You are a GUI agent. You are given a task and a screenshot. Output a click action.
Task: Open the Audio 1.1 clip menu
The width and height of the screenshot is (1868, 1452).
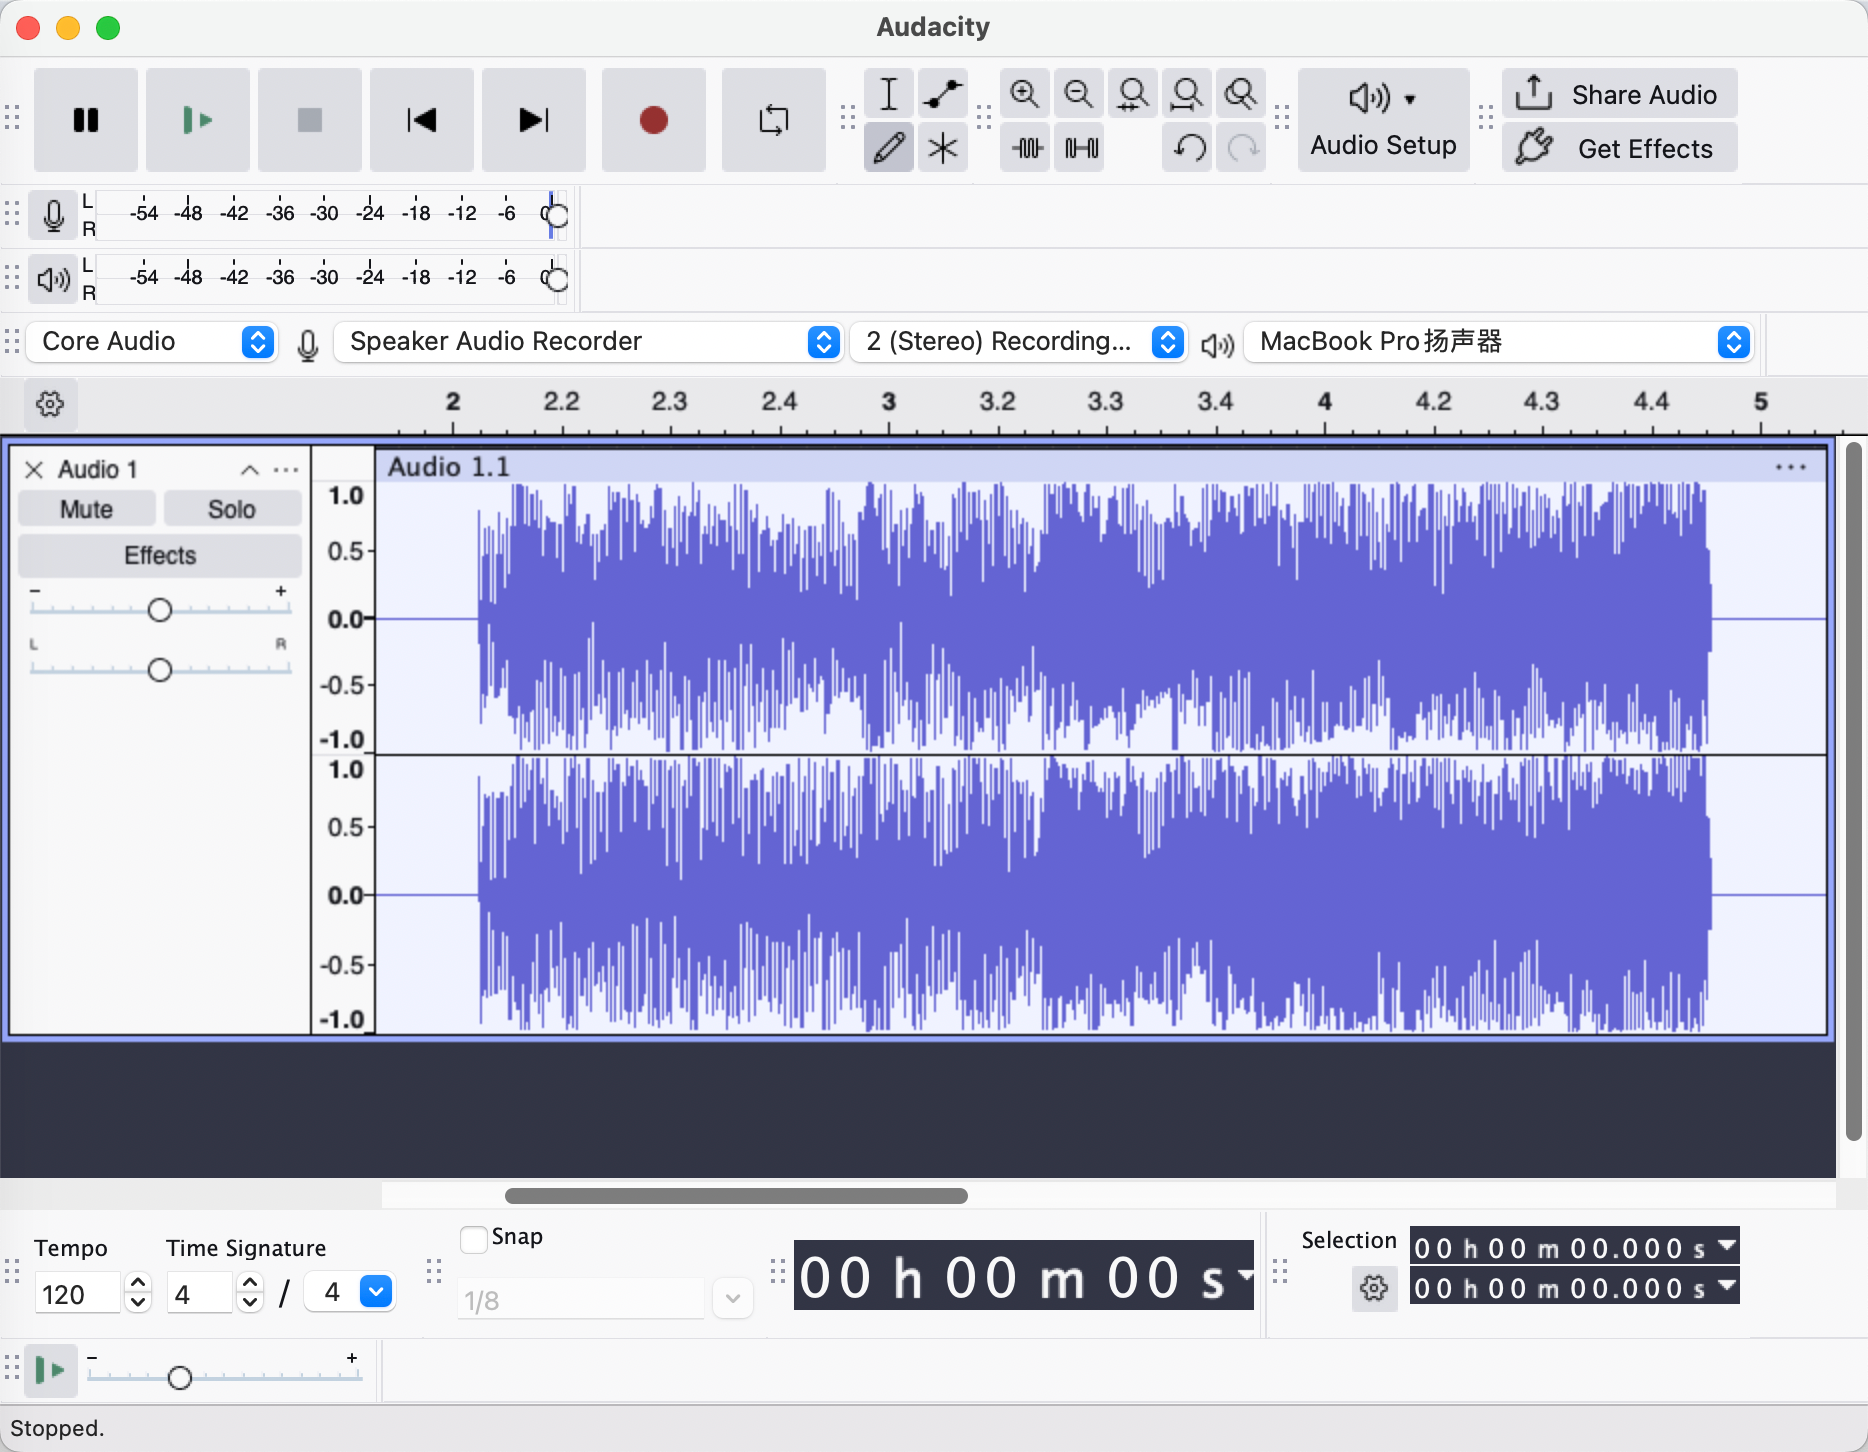[x=1789, y=466]
